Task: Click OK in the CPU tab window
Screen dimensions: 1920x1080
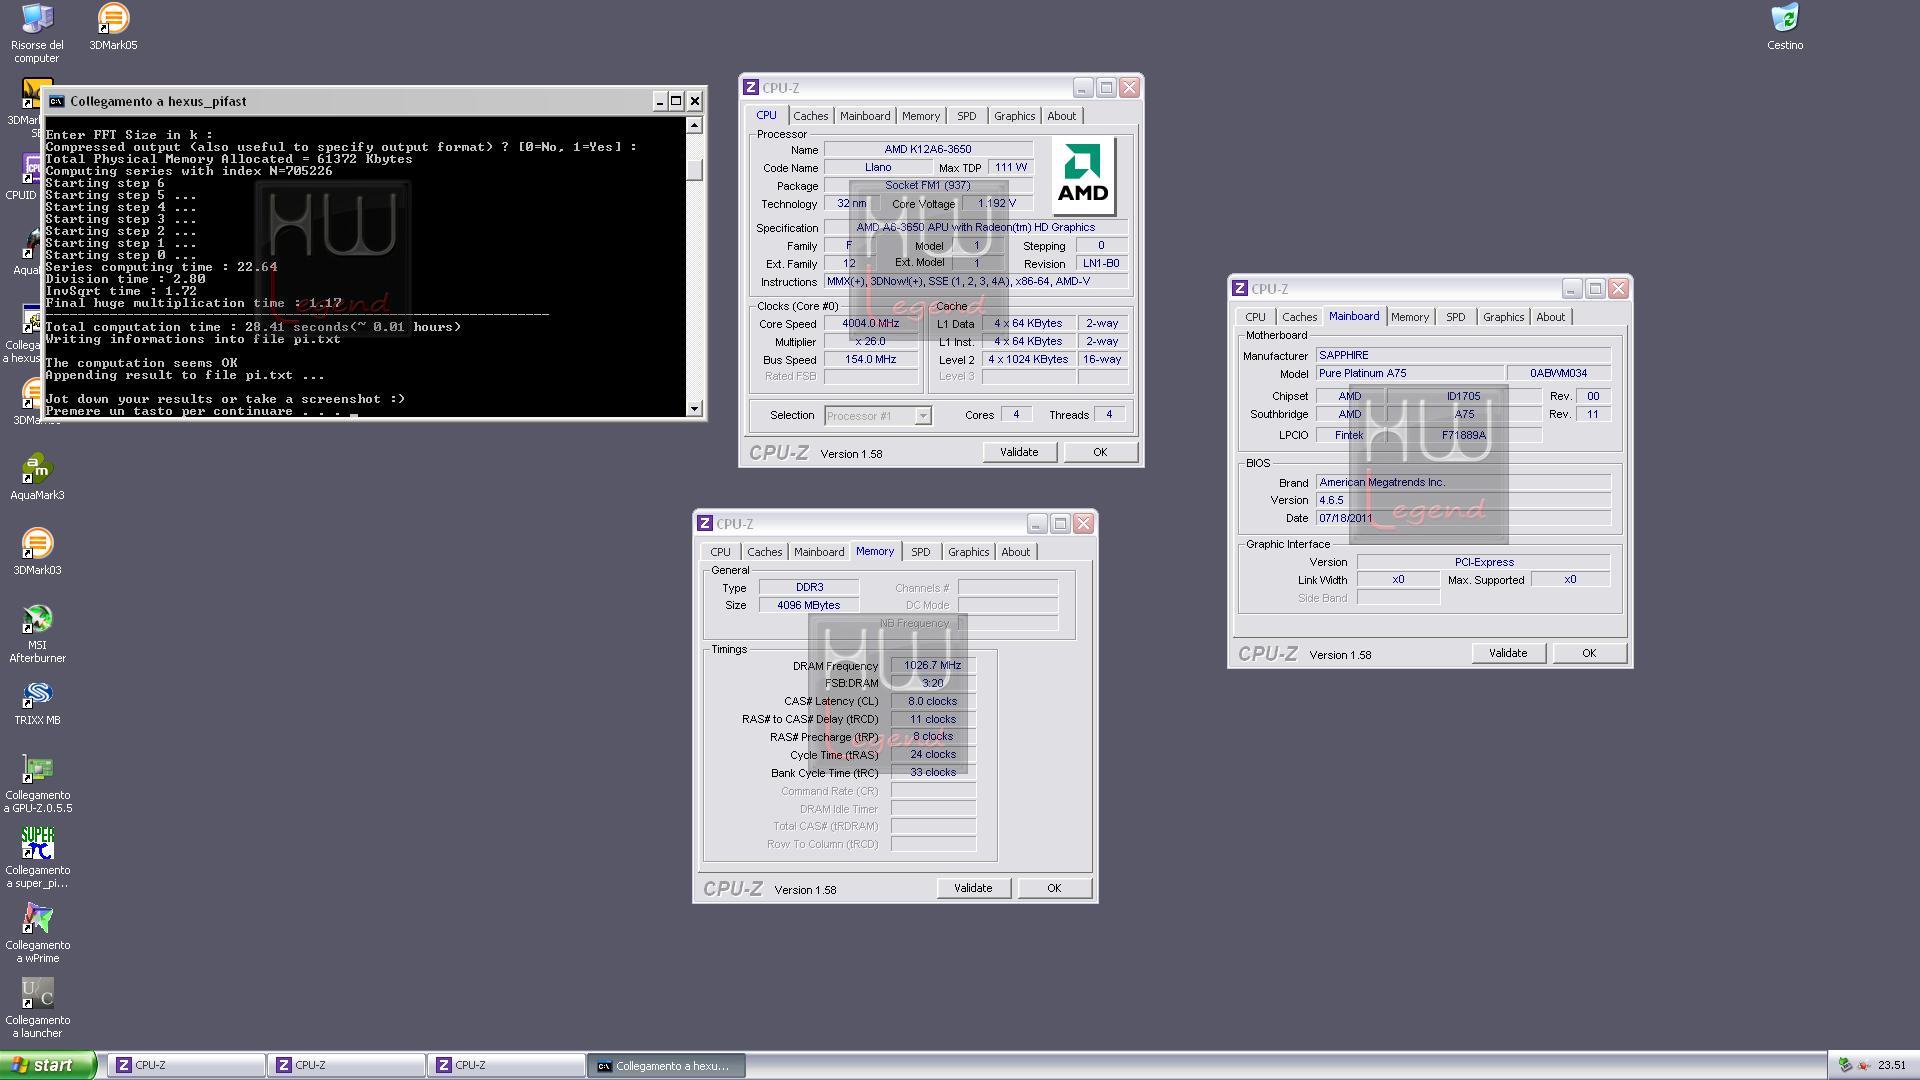Action: (1100, 452)
